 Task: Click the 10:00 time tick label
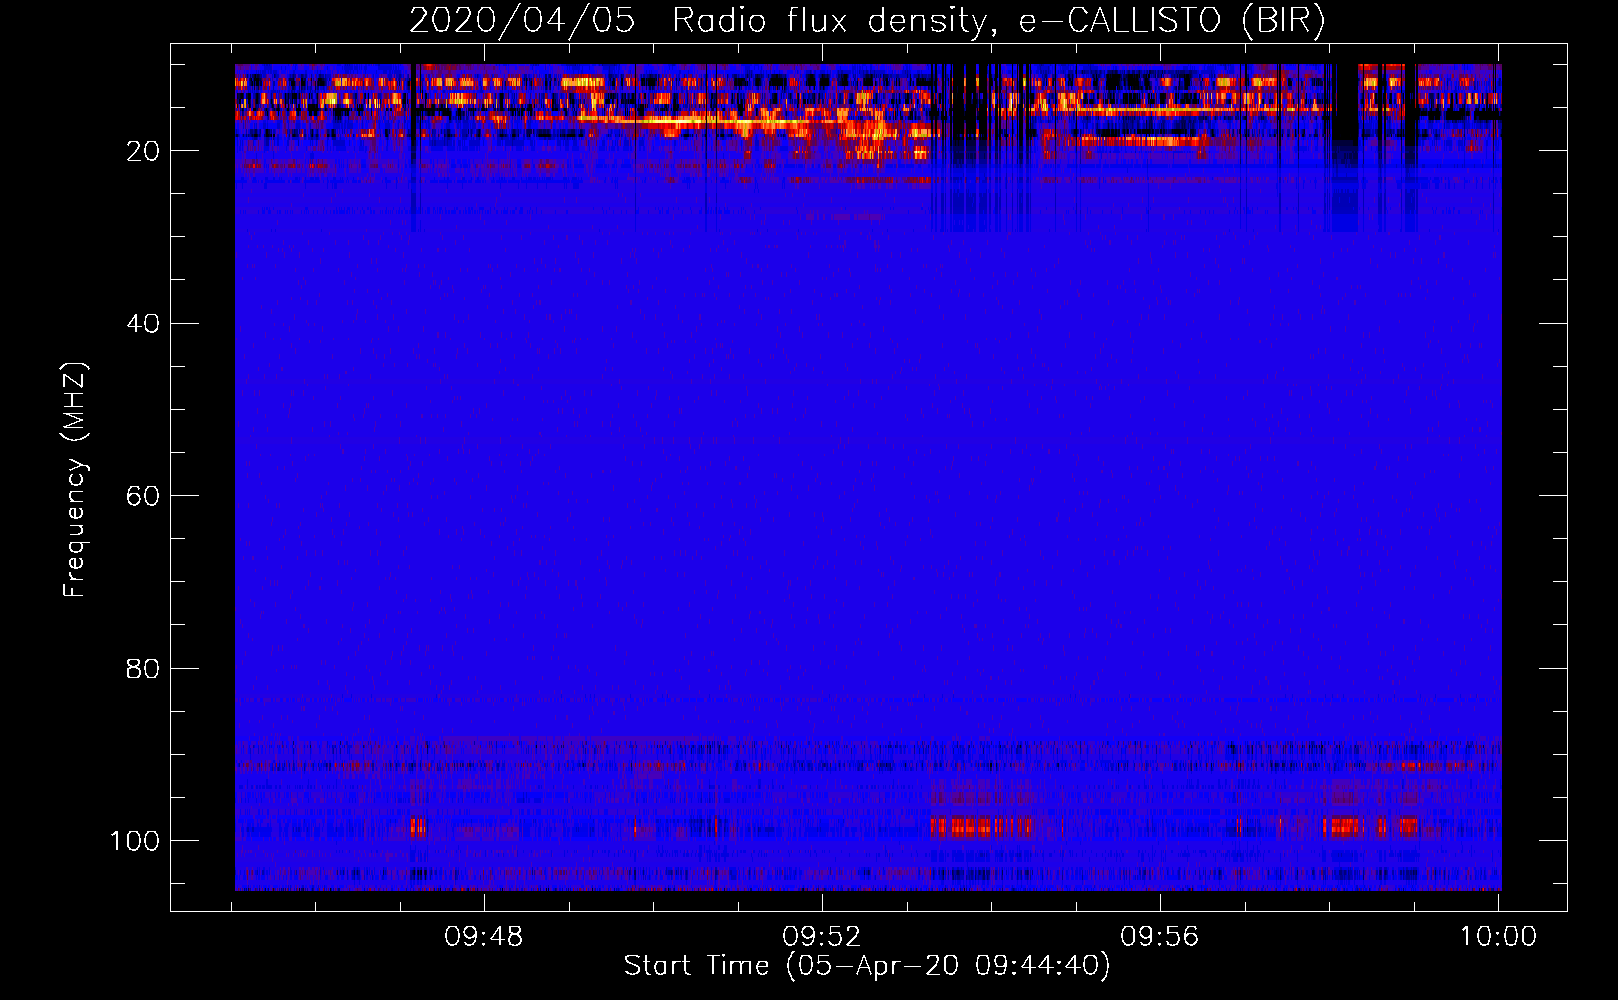tap(1498, 937)
